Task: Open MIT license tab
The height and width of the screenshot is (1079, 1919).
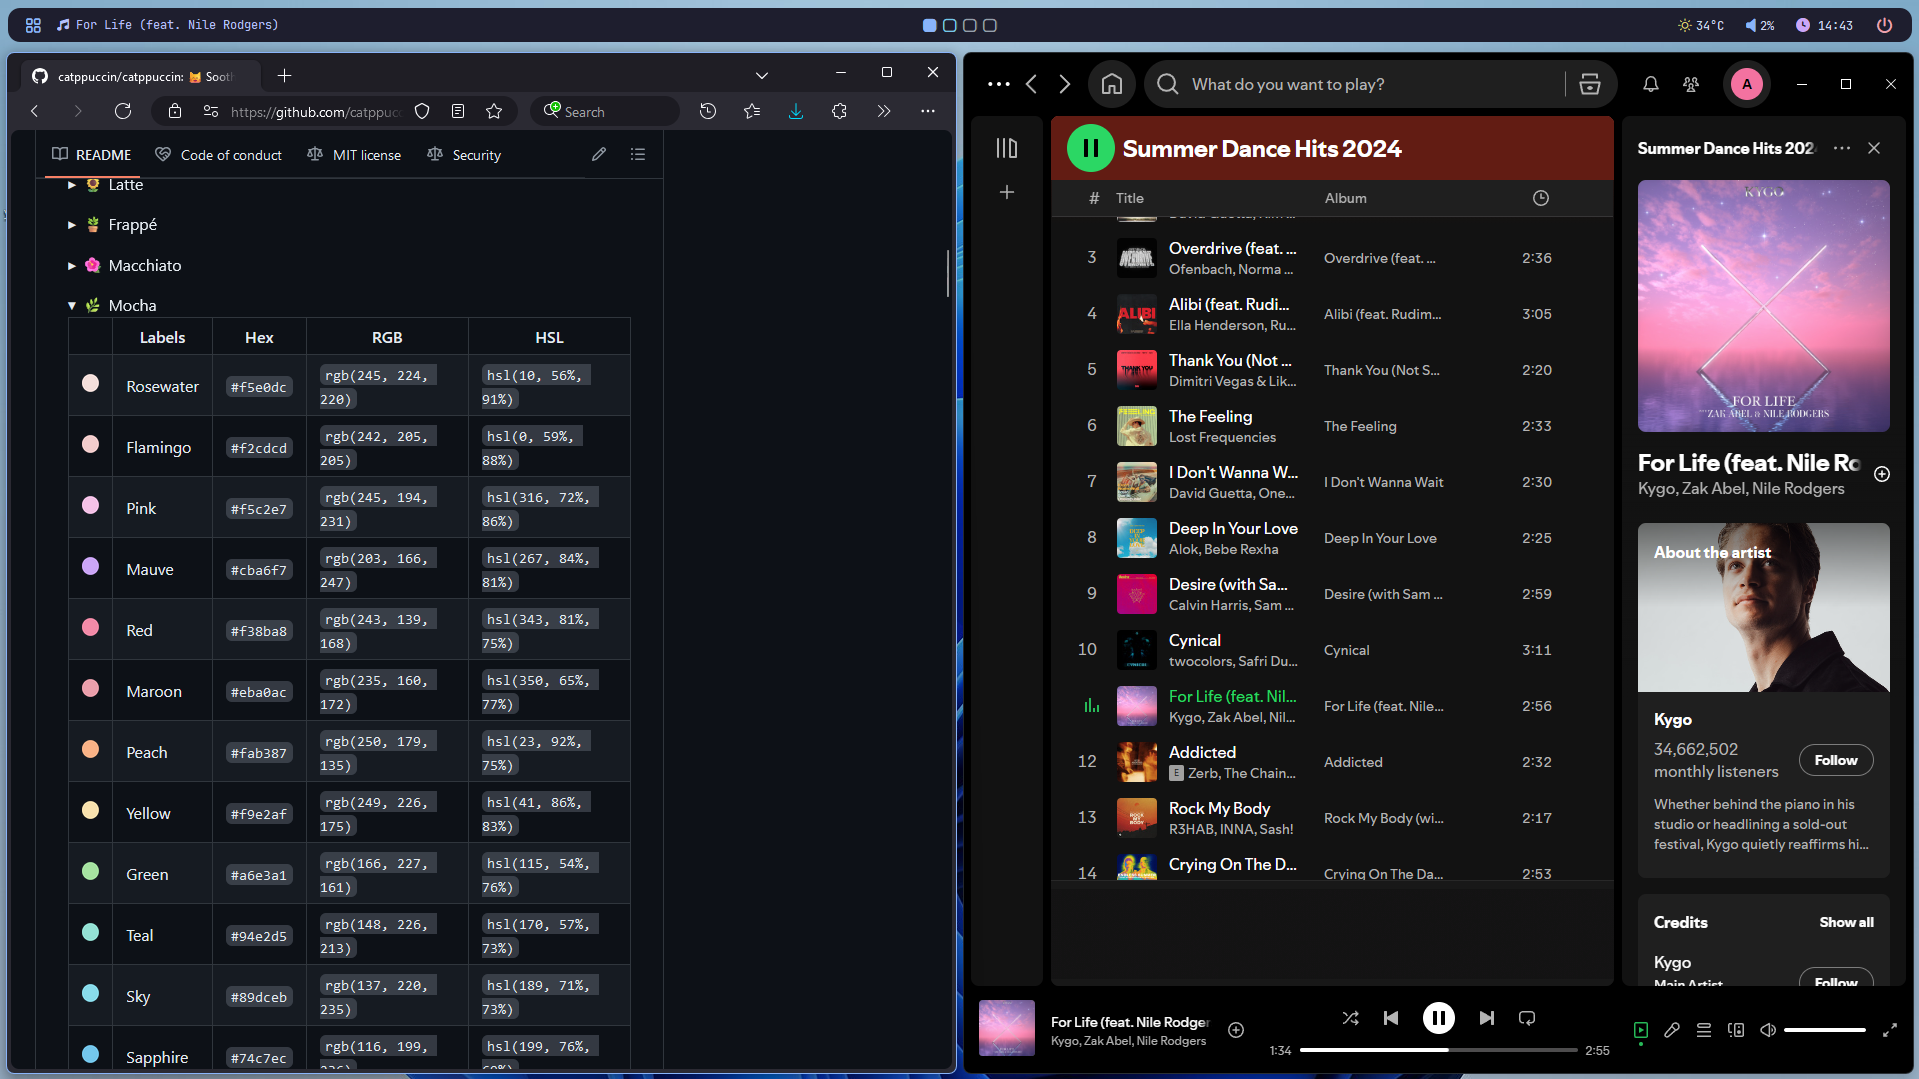Action: click(354, 155)
